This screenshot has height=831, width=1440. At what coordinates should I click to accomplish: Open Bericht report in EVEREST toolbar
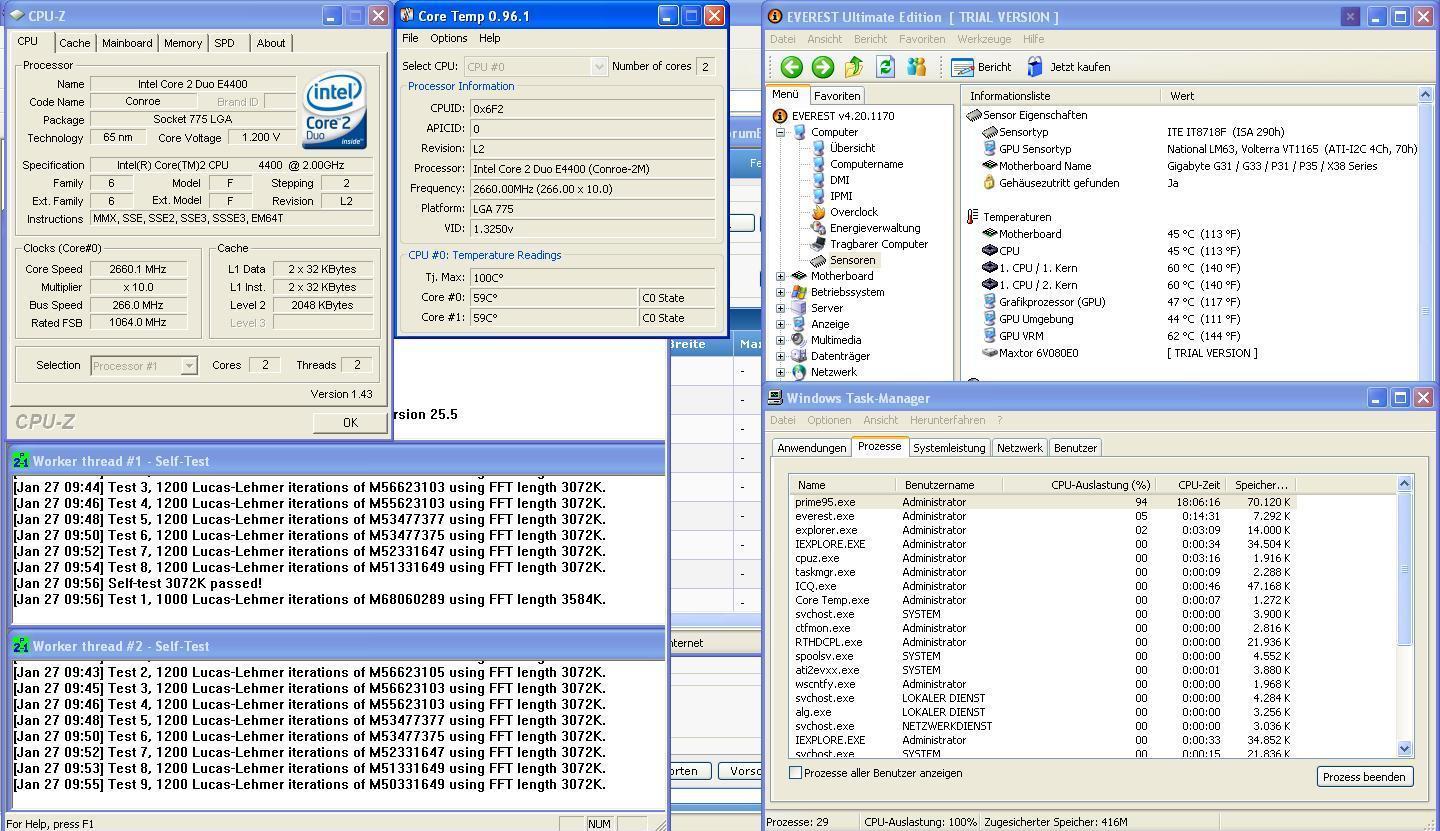pyautogui.click(x=981, y=67)
